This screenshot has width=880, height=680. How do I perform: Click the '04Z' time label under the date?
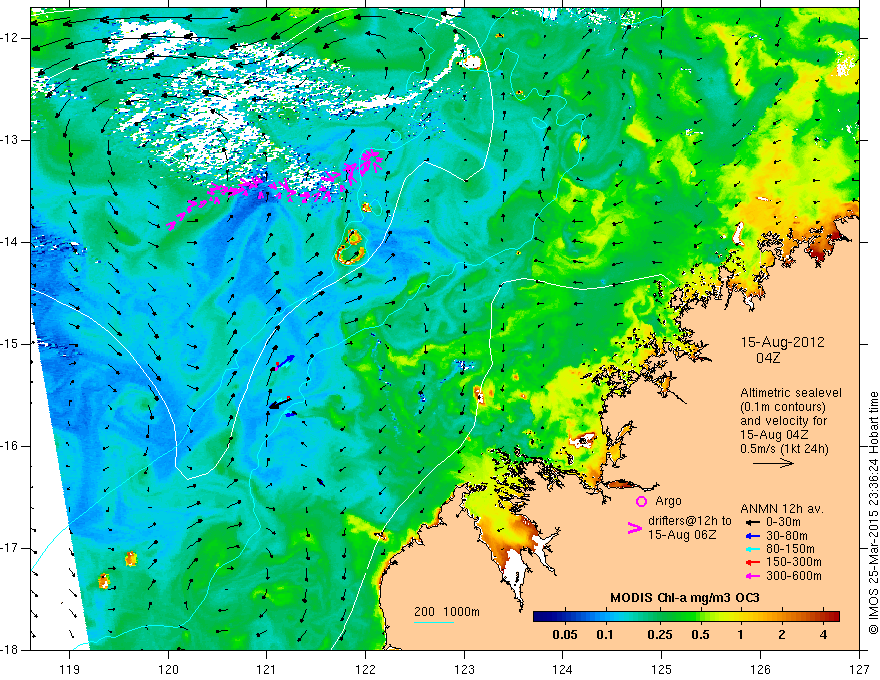click(768, 358)
